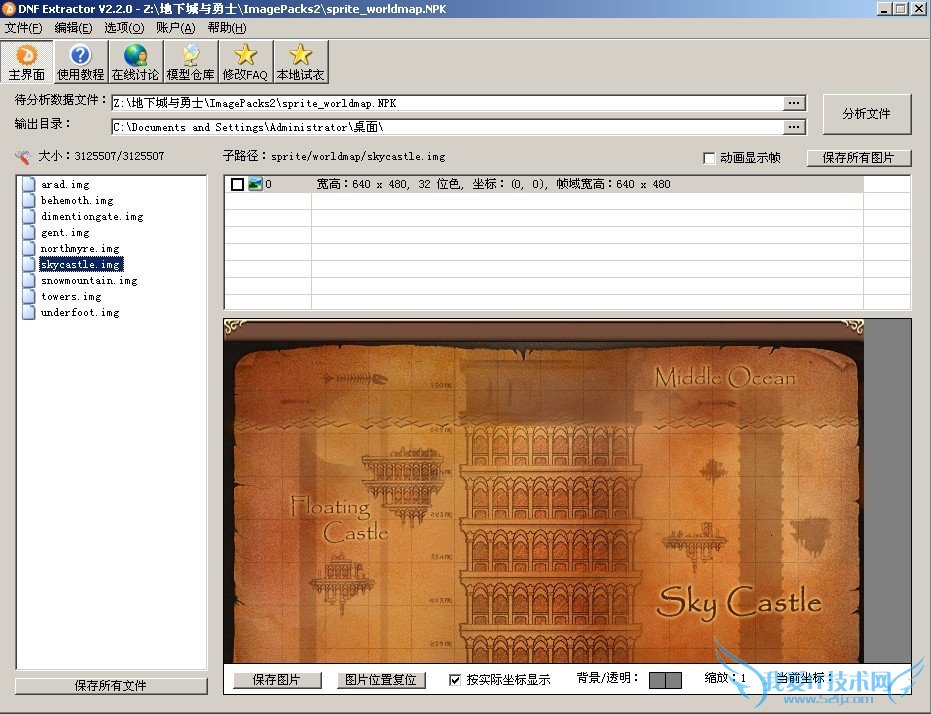Click the 分析文件 analyze button
931x714 pixels.
click(866, 114)
